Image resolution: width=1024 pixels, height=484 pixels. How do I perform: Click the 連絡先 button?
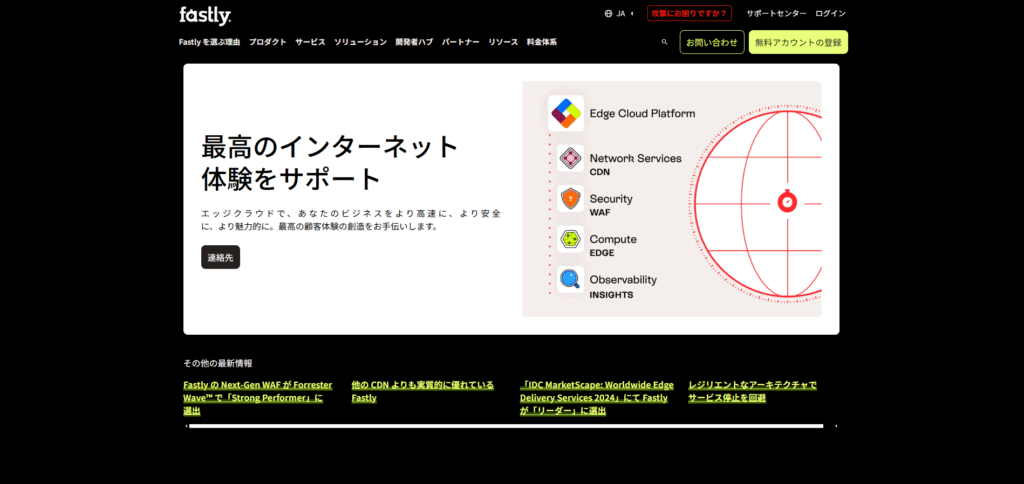[220, 257]
